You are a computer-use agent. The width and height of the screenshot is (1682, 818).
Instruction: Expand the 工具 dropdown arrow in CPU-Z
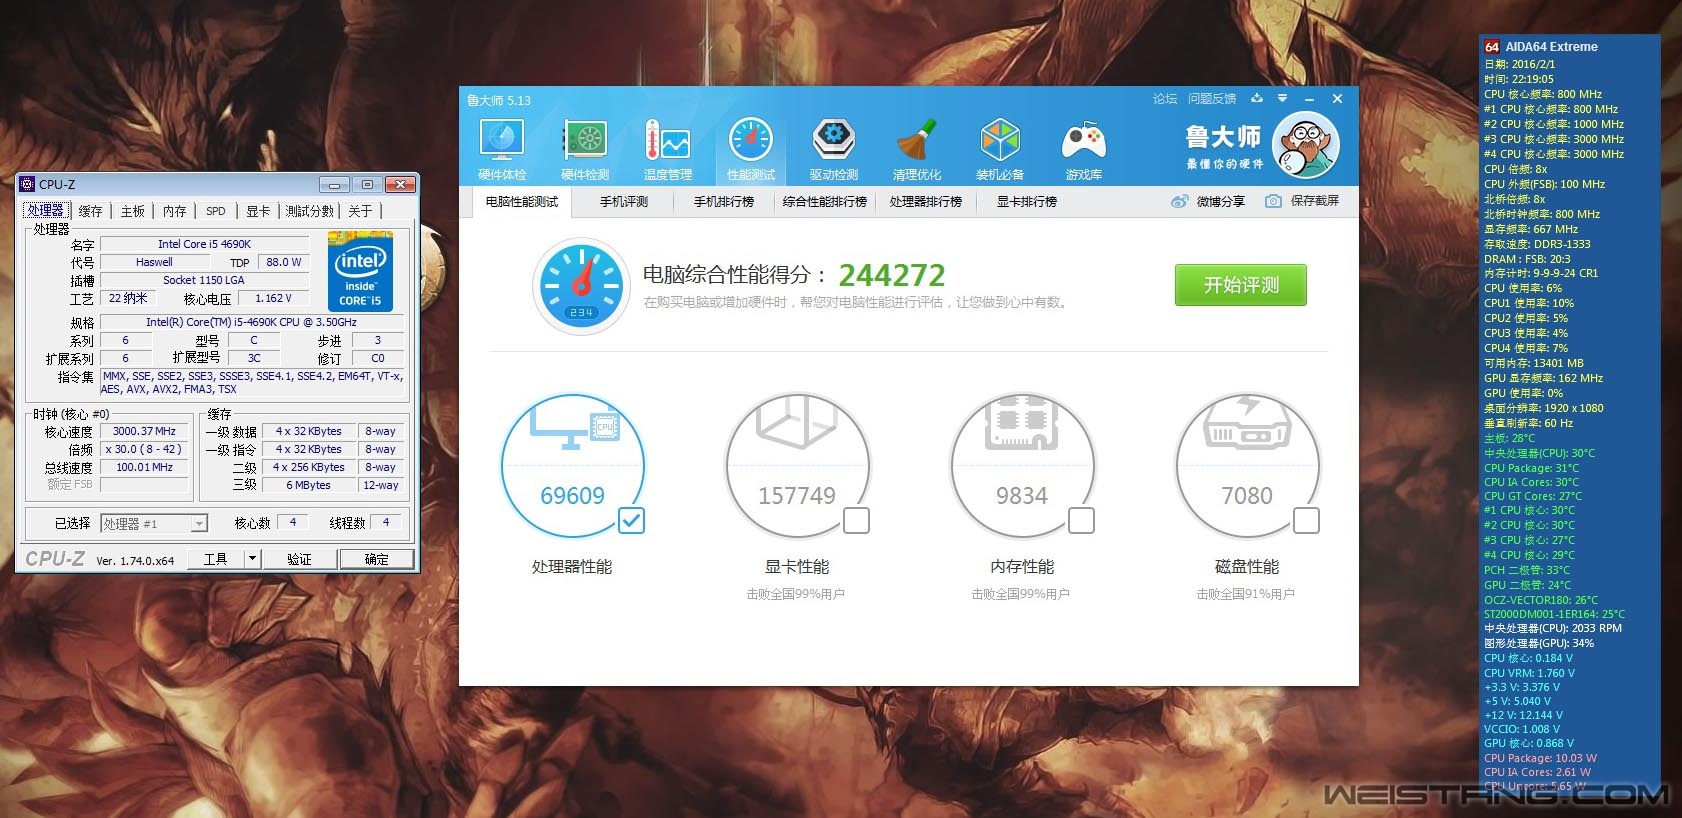pyautogui.click(x=252, y=559)
